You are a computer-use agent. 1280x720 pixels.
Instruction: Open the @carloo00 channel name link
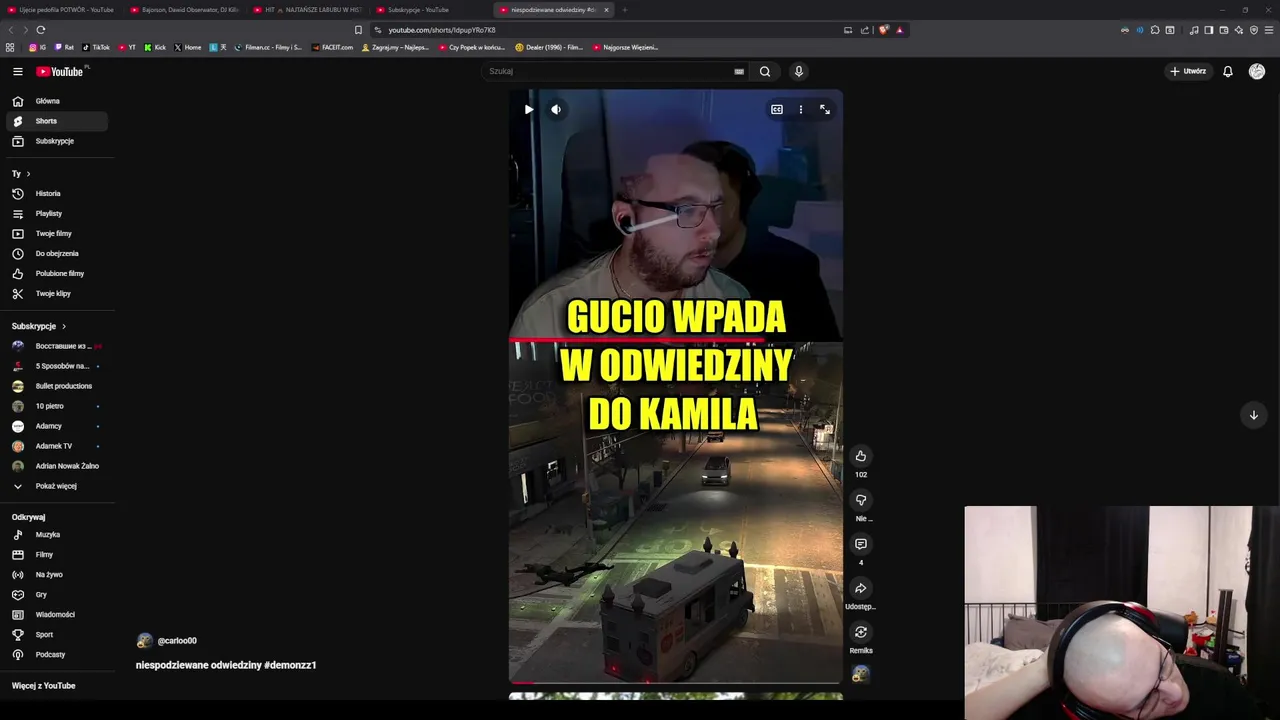(x=177, y=641)
